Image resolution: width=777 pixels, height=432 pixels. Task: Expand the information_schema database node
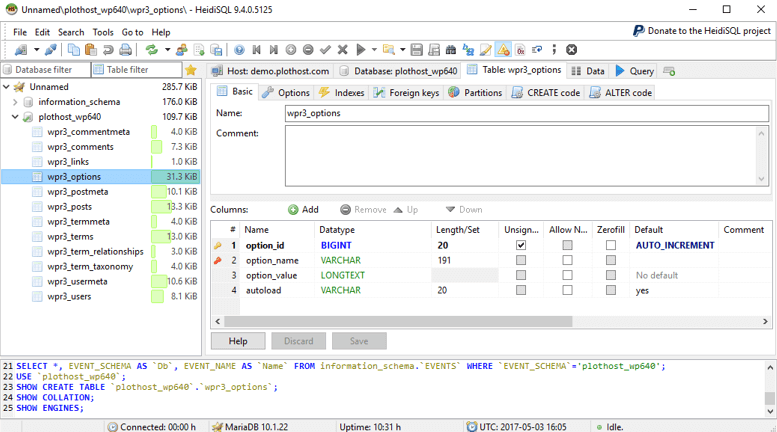[x=15, y=102]
